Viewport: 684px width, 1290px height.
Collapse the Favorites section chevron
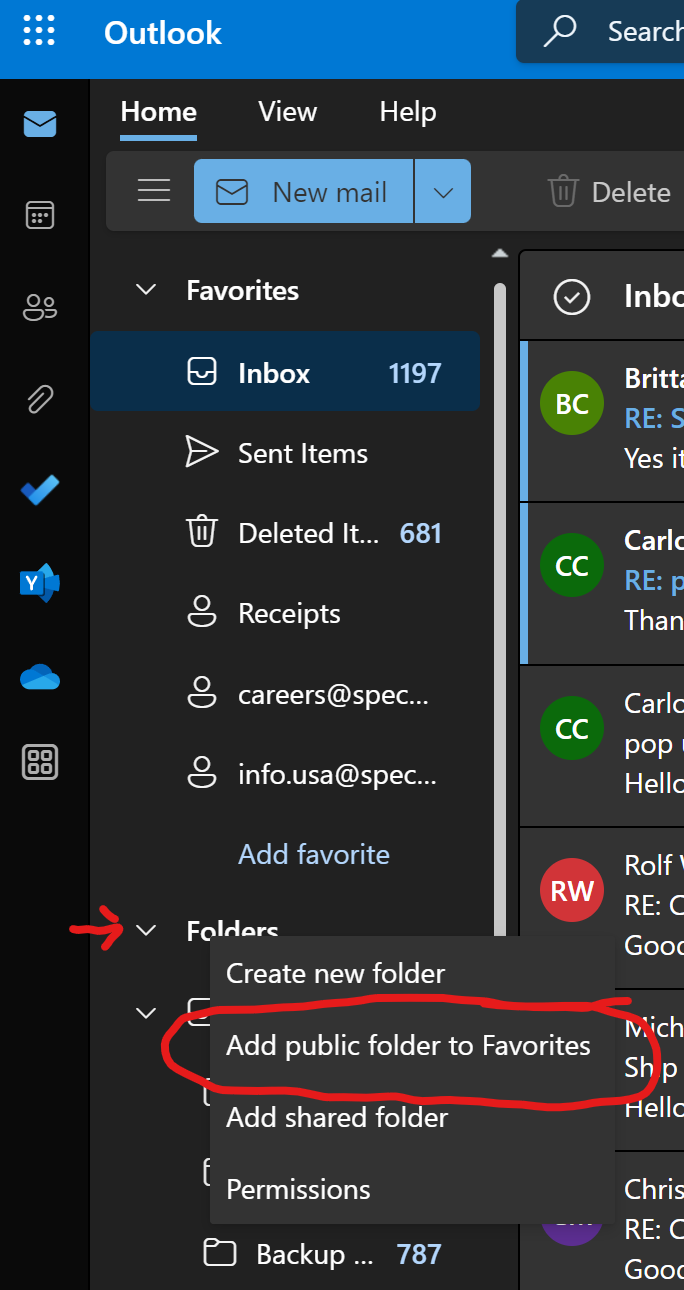pyautogui.click(x=146, y=290)
